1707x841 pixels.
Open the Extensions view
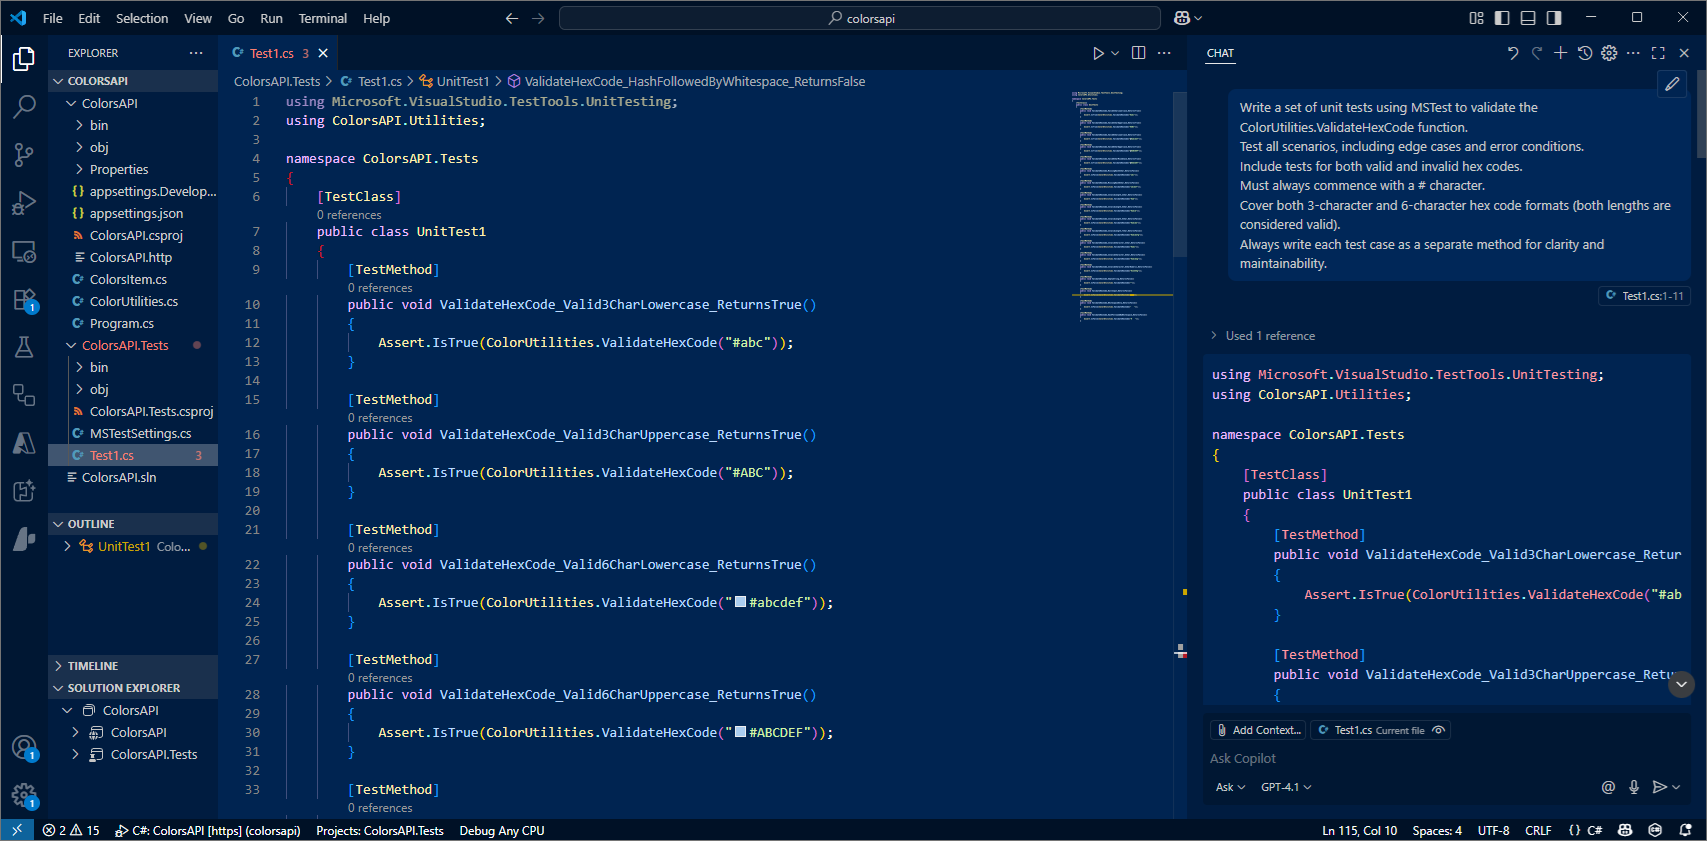click(24, 300)
